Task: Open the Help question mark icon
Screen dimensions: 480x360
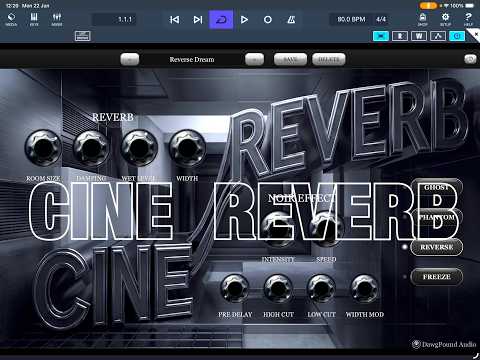Action: point(468,19)
